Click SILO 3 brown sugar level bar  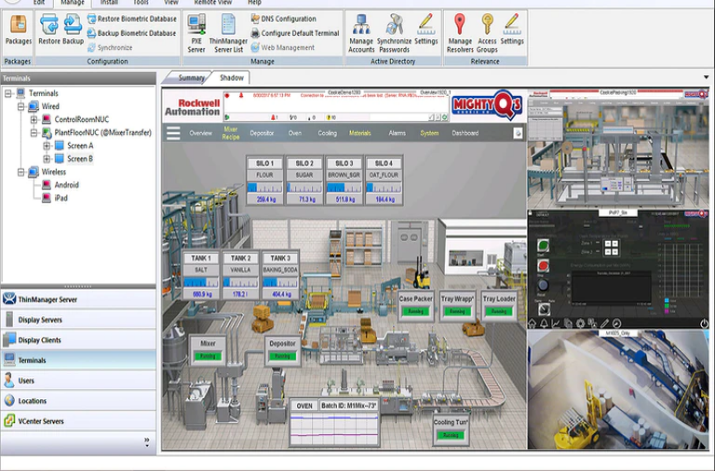(x=344, y=187)
